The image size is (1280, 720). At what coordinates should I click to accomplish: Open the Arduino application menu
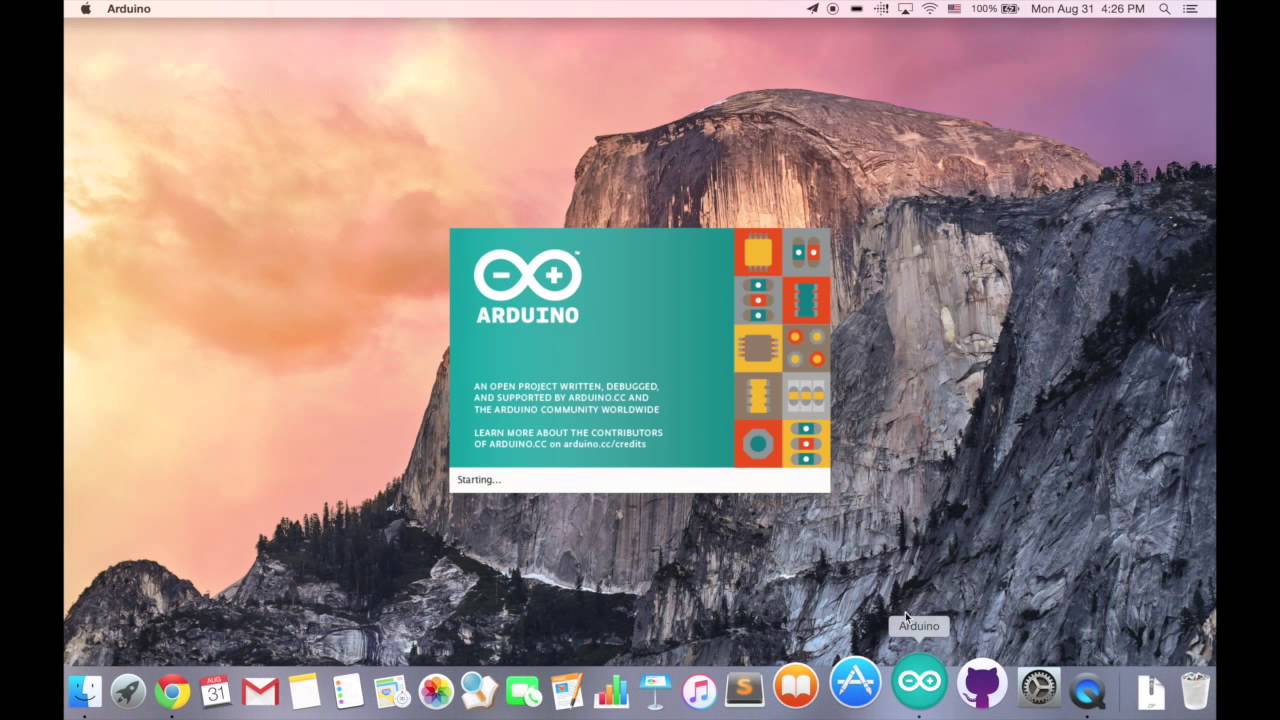pos(128,9)
